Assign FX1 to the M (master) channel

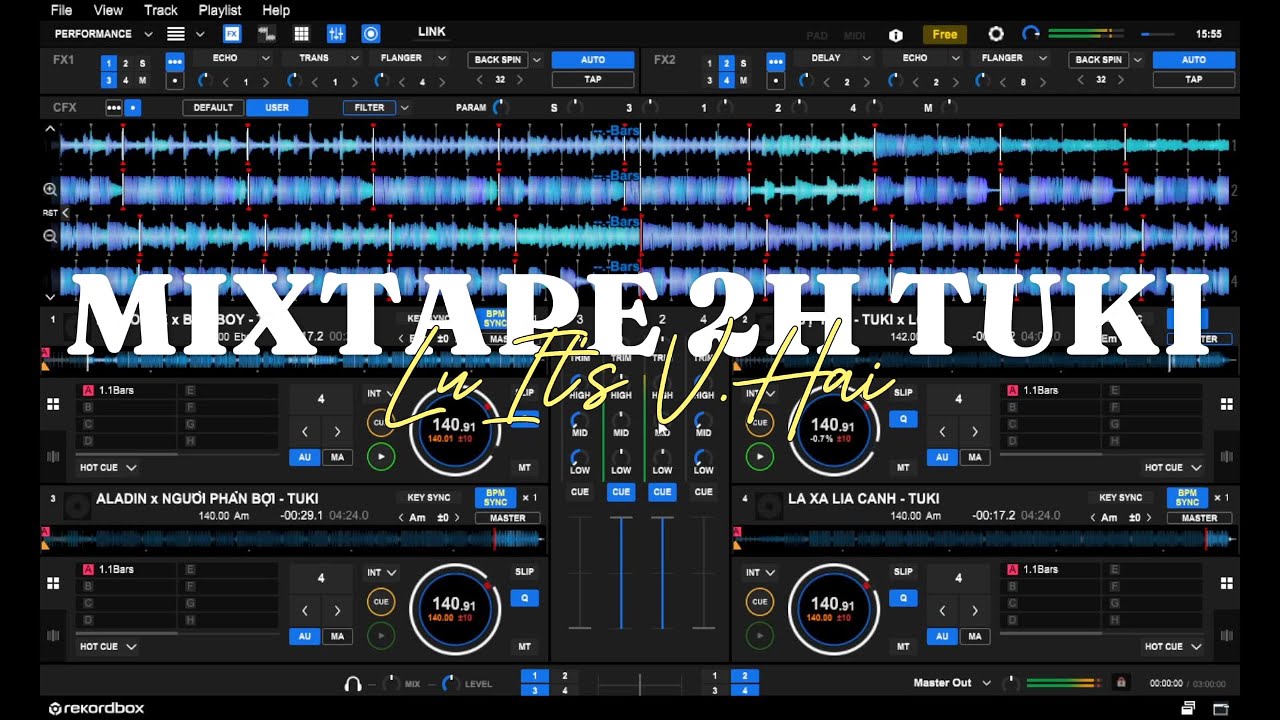pos(142,80)
